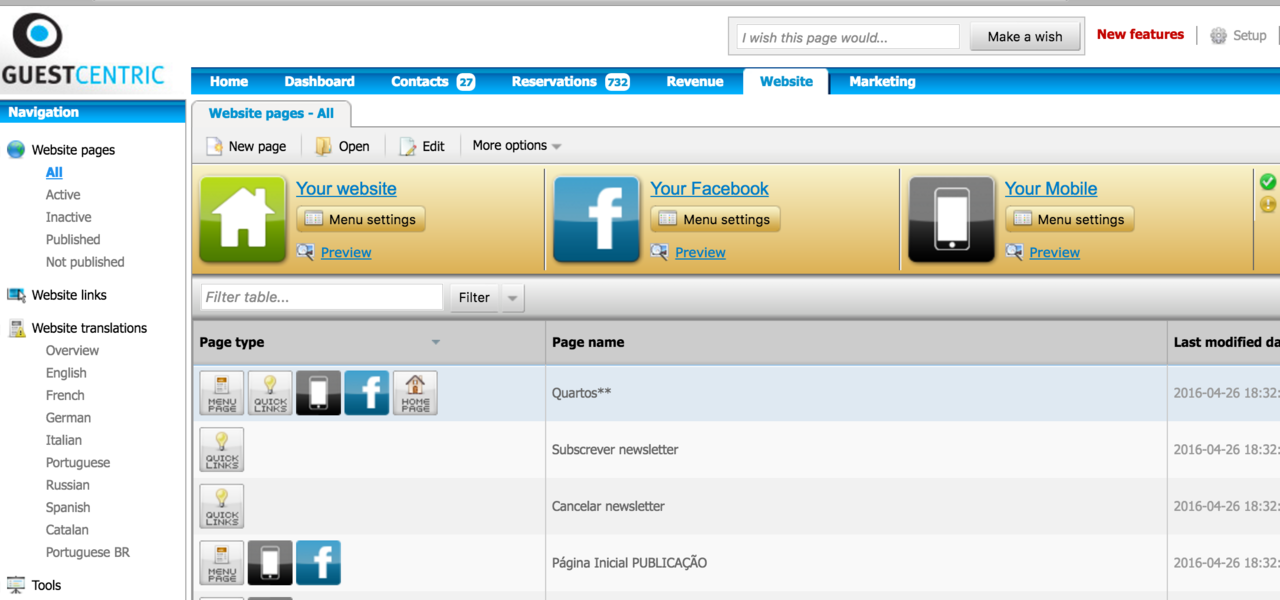
Task: Click Menu settings button for Your Mobile
Action: coord(1069,220)
